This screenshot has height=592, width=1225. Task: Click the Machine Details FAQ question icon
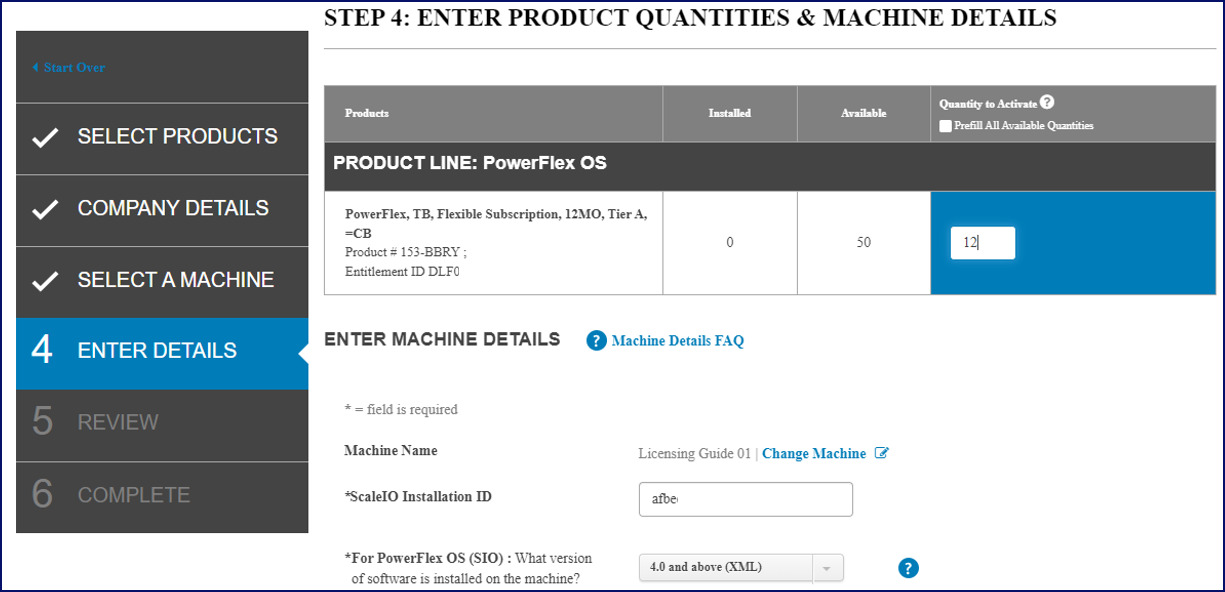597,341
